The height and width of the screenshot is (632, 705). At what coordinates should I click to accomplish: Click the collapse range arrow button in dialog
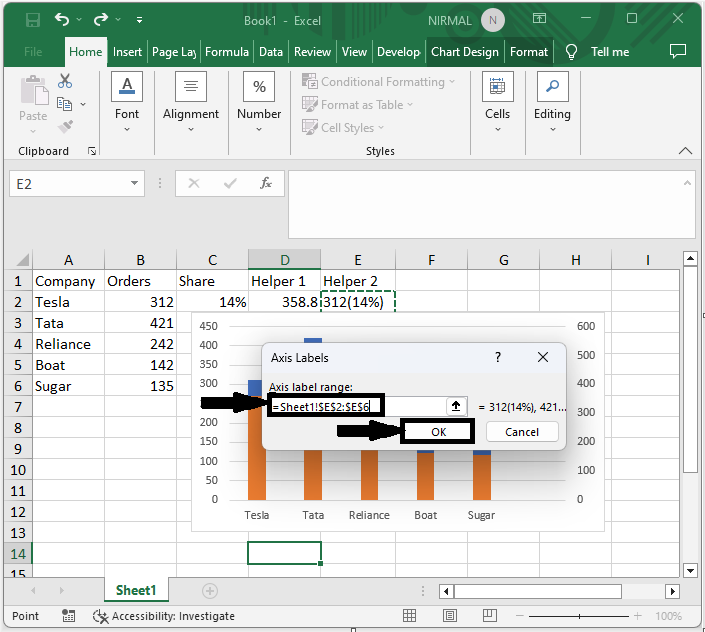click(456, 406)
